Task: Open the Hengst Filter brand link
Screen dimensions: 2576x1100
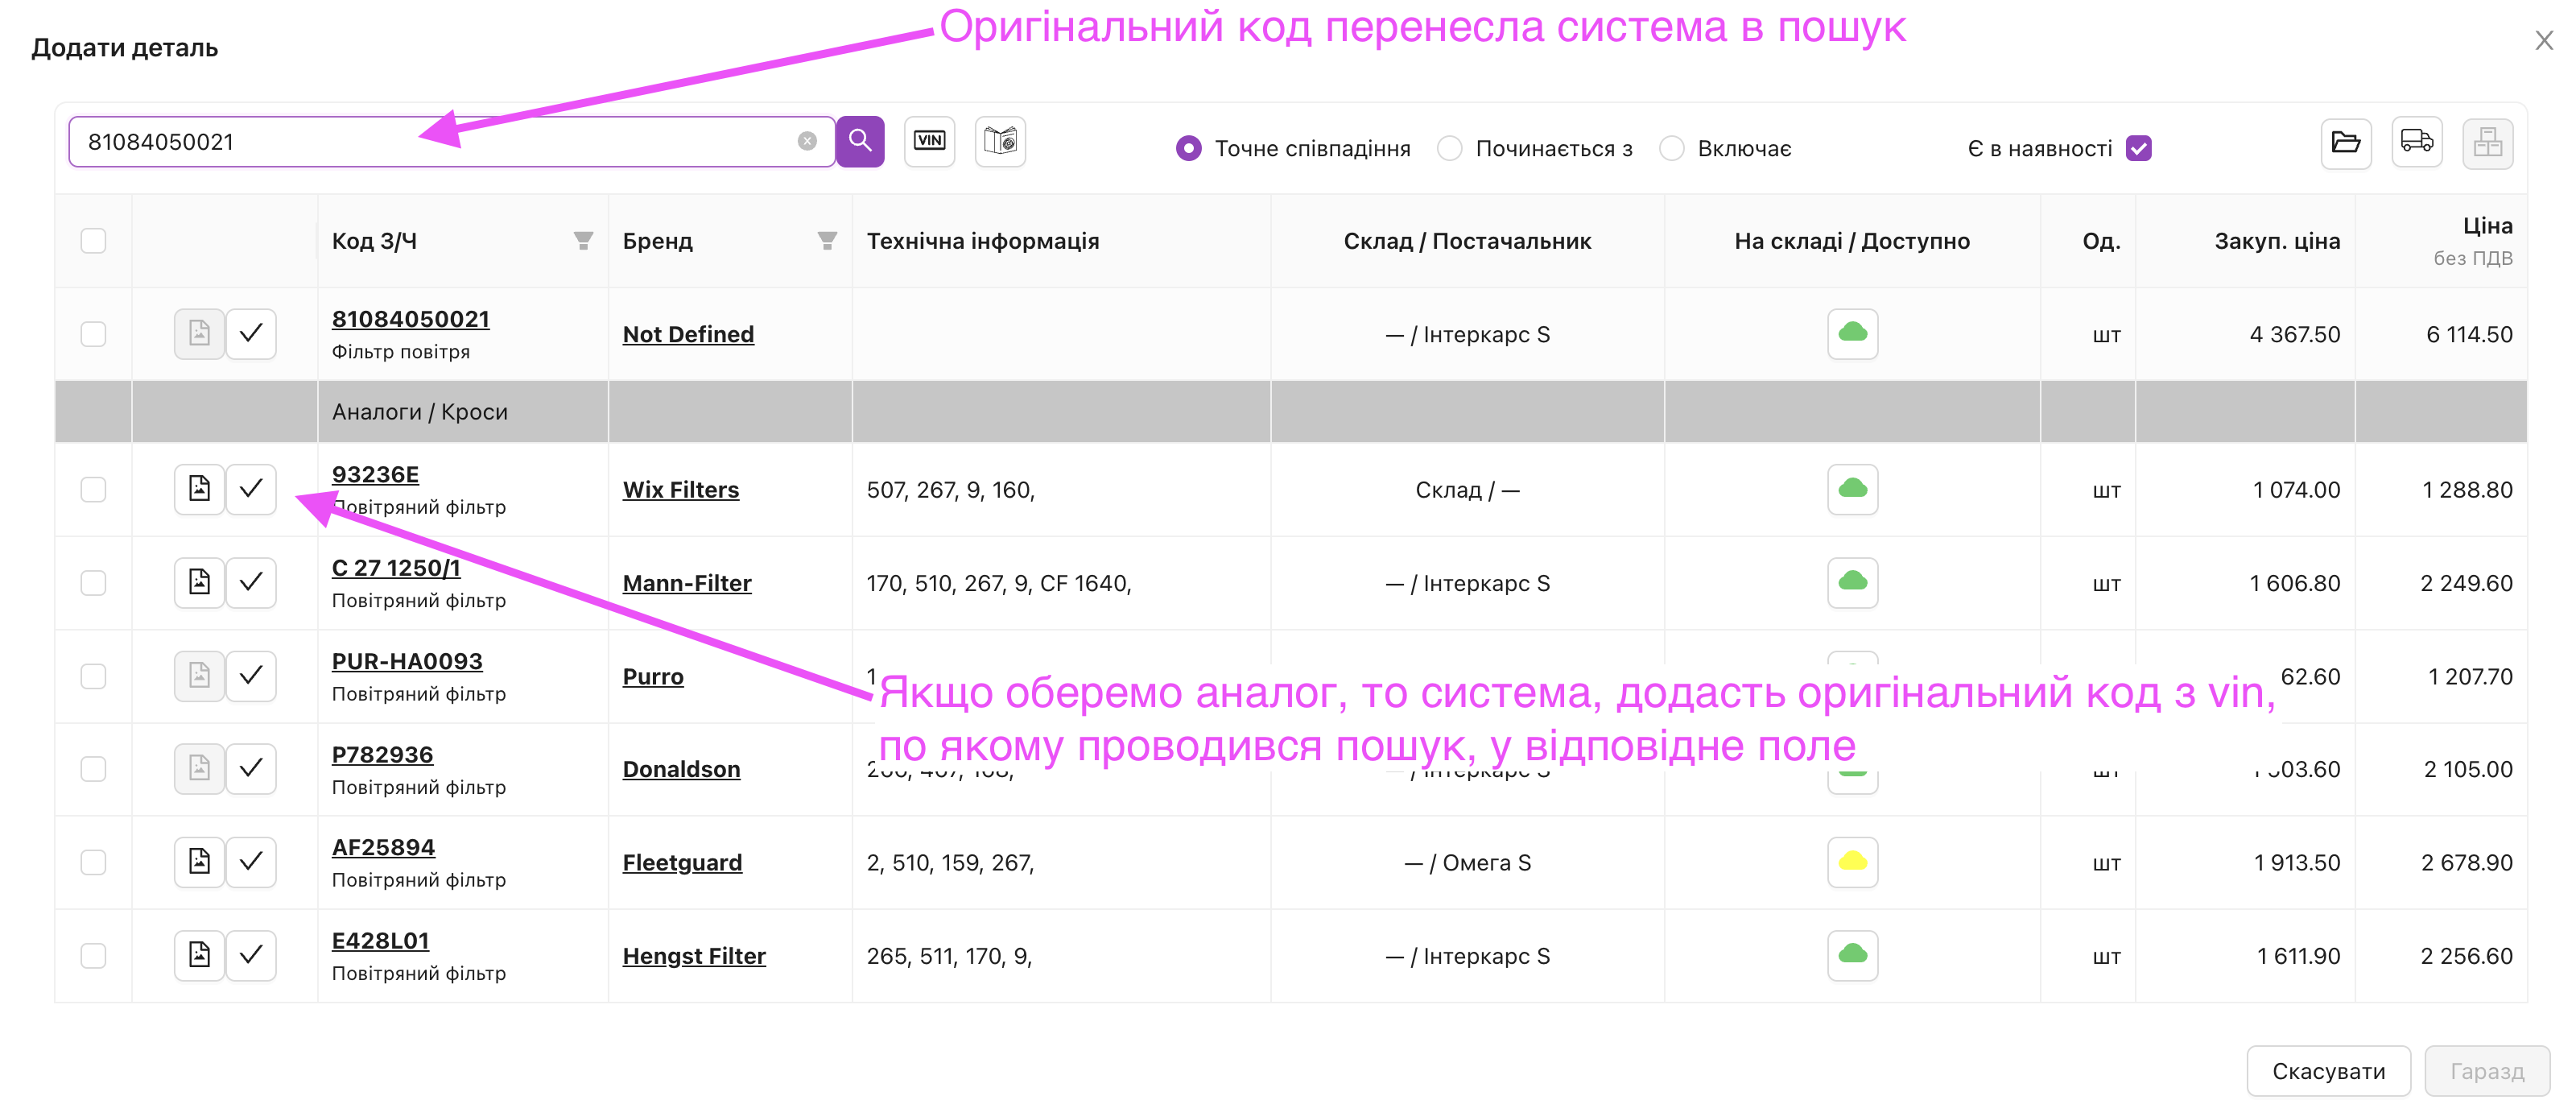Action: (694, 956)
